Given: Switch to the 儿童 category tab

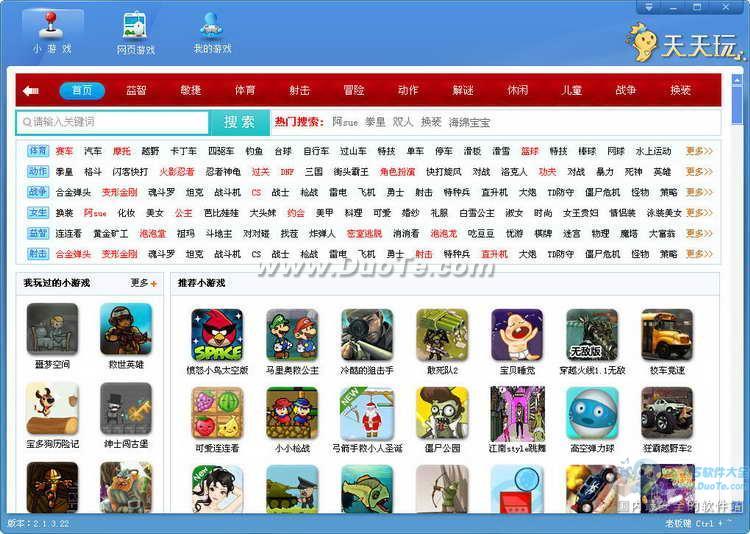Looking at the screenshot, I should [572, 90].
